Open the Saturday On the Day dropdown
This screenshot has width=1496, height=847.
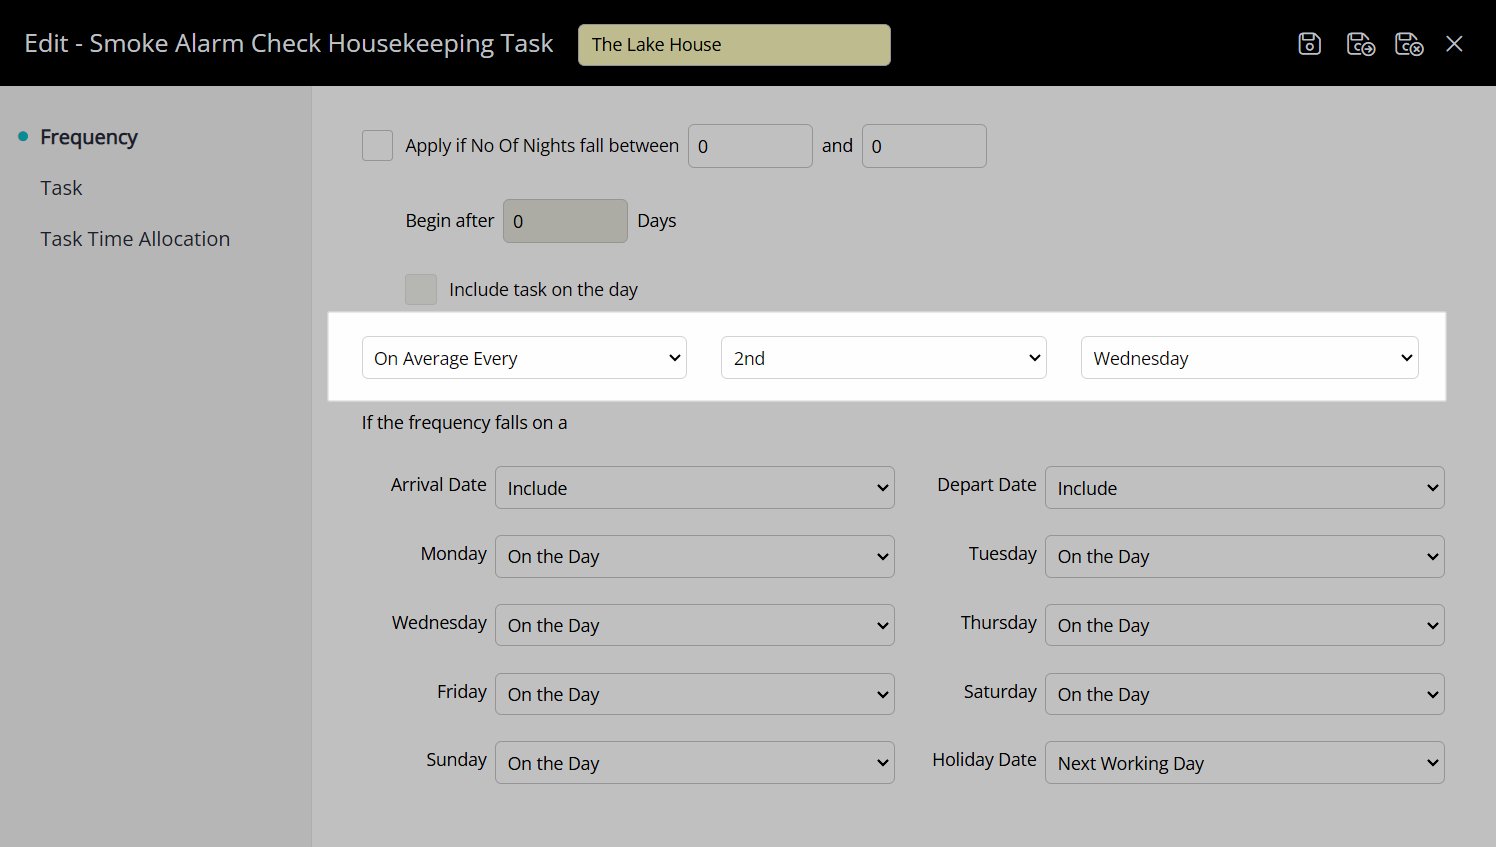pos(1244,695)
